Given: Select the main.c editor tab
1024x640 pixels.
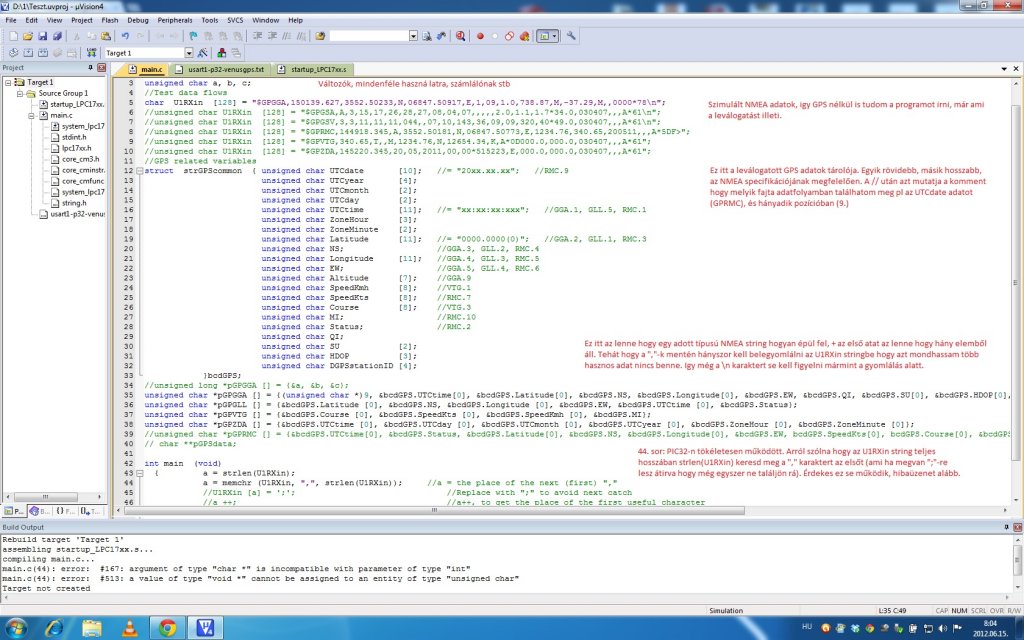Looking at the screenshot, I should click(146, 69).
